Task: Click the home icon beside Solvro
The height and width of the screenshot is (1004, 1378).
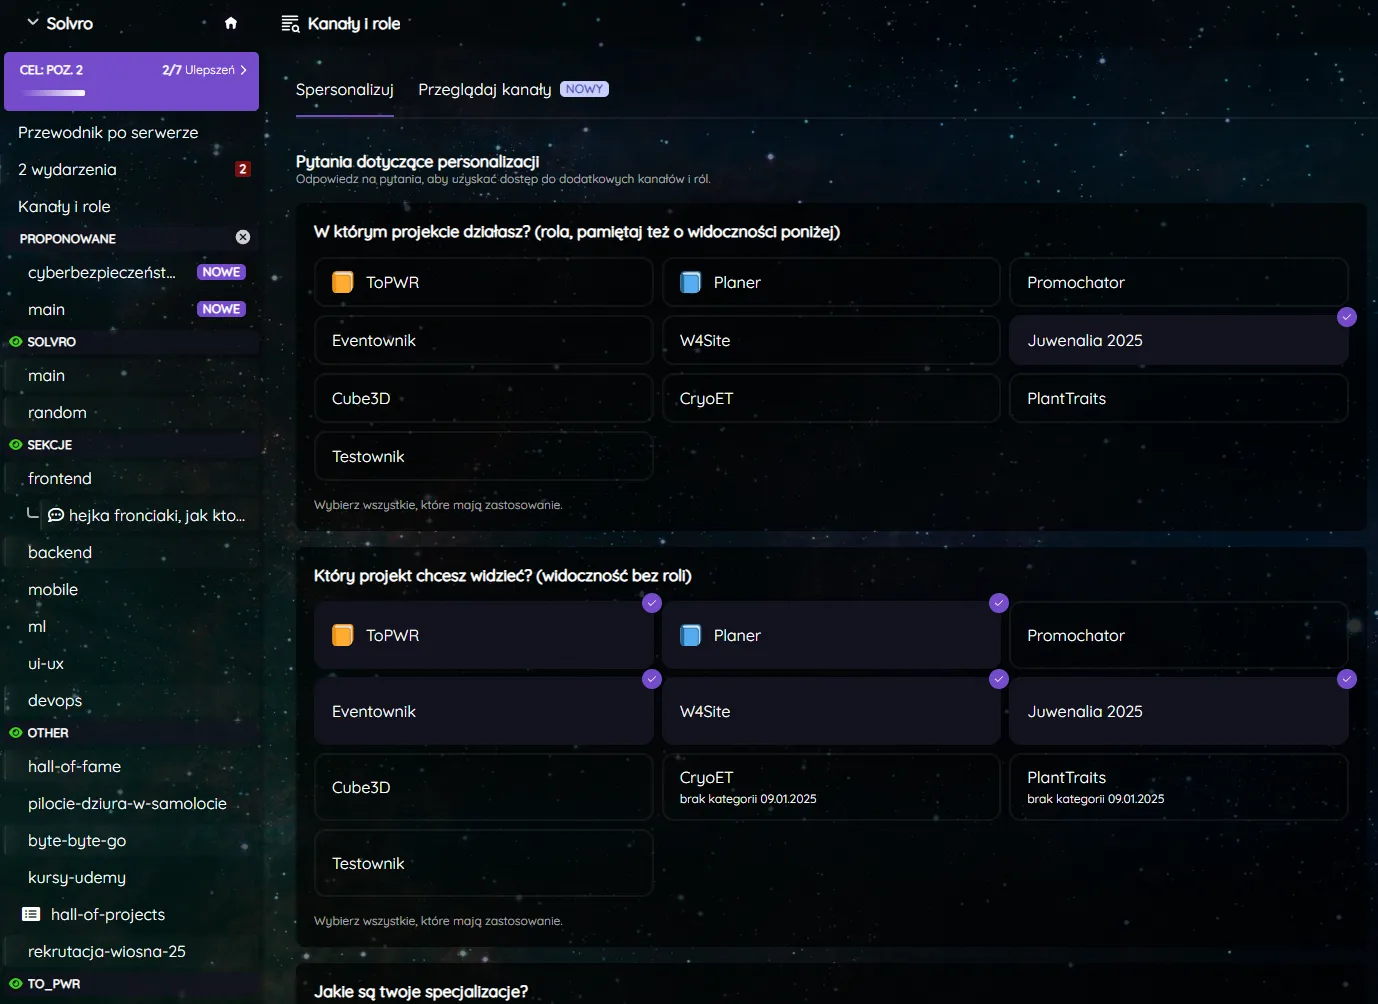Action: coord(231,23)
